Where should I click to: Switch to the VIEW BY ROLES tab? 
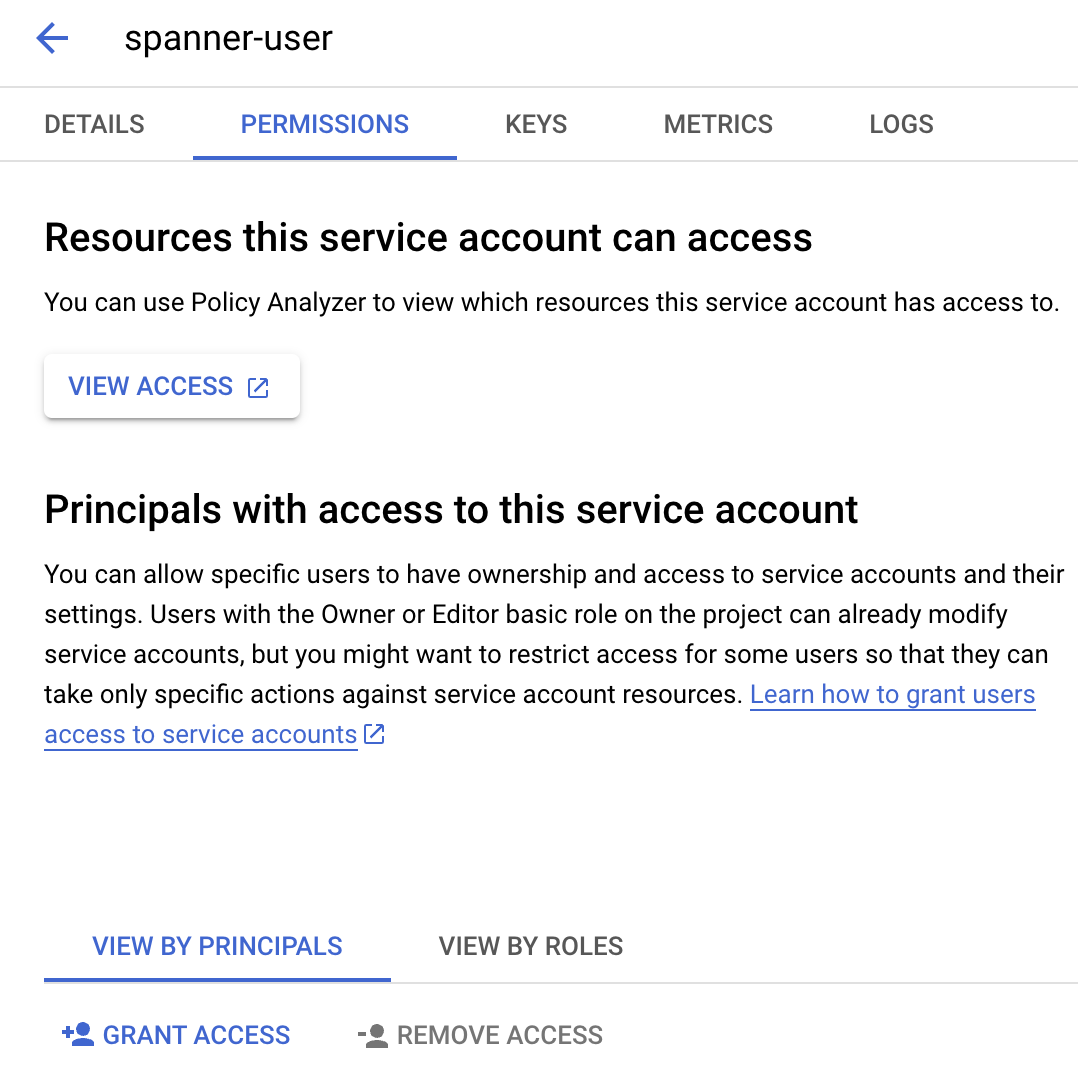point(530,946)
